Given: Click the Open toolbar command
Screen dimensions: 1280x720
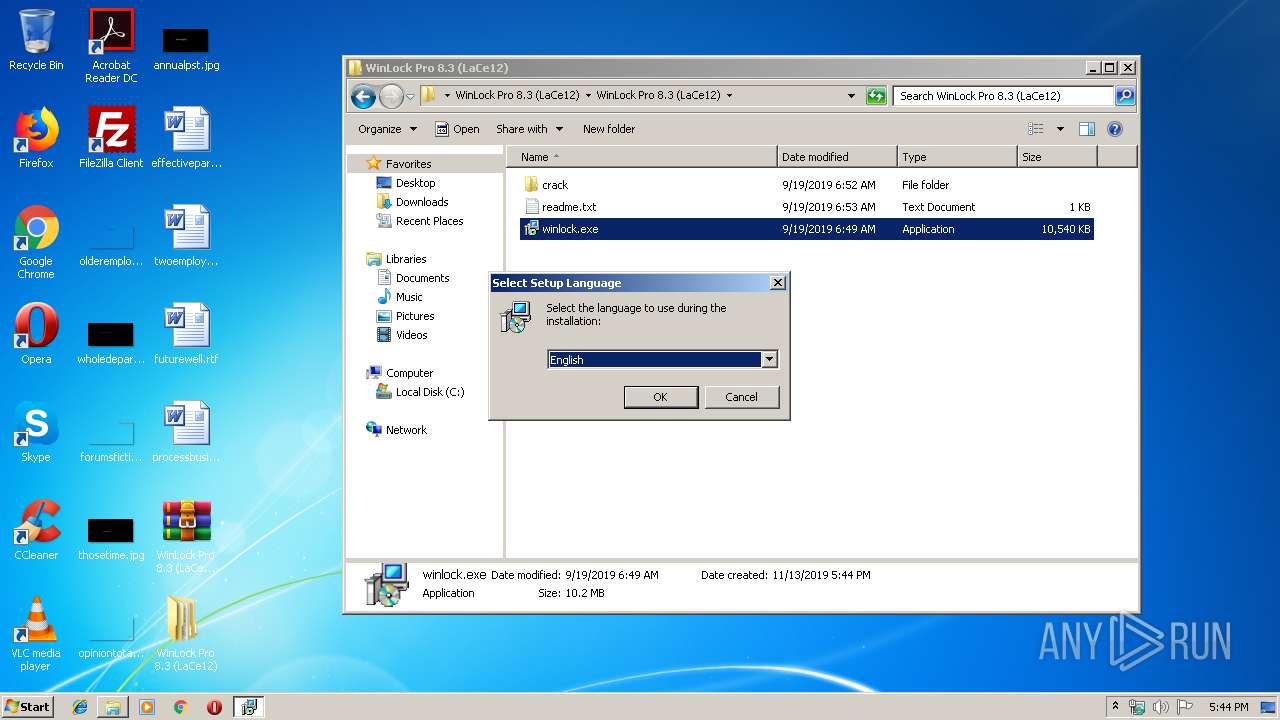Looking at the screenshot, I should click(457, 129).
